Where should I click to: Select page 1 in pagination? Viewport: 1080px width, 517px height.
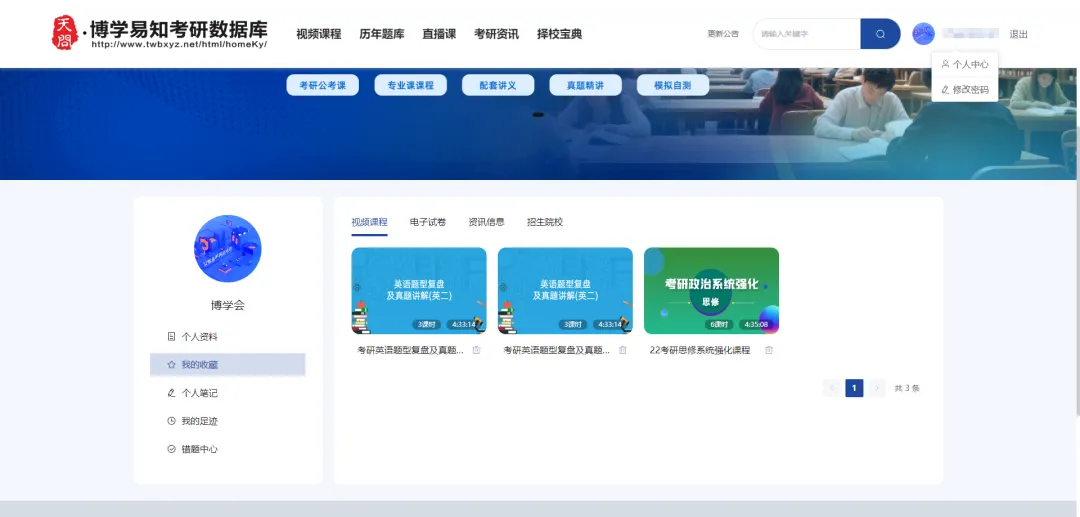click(854, 388)
